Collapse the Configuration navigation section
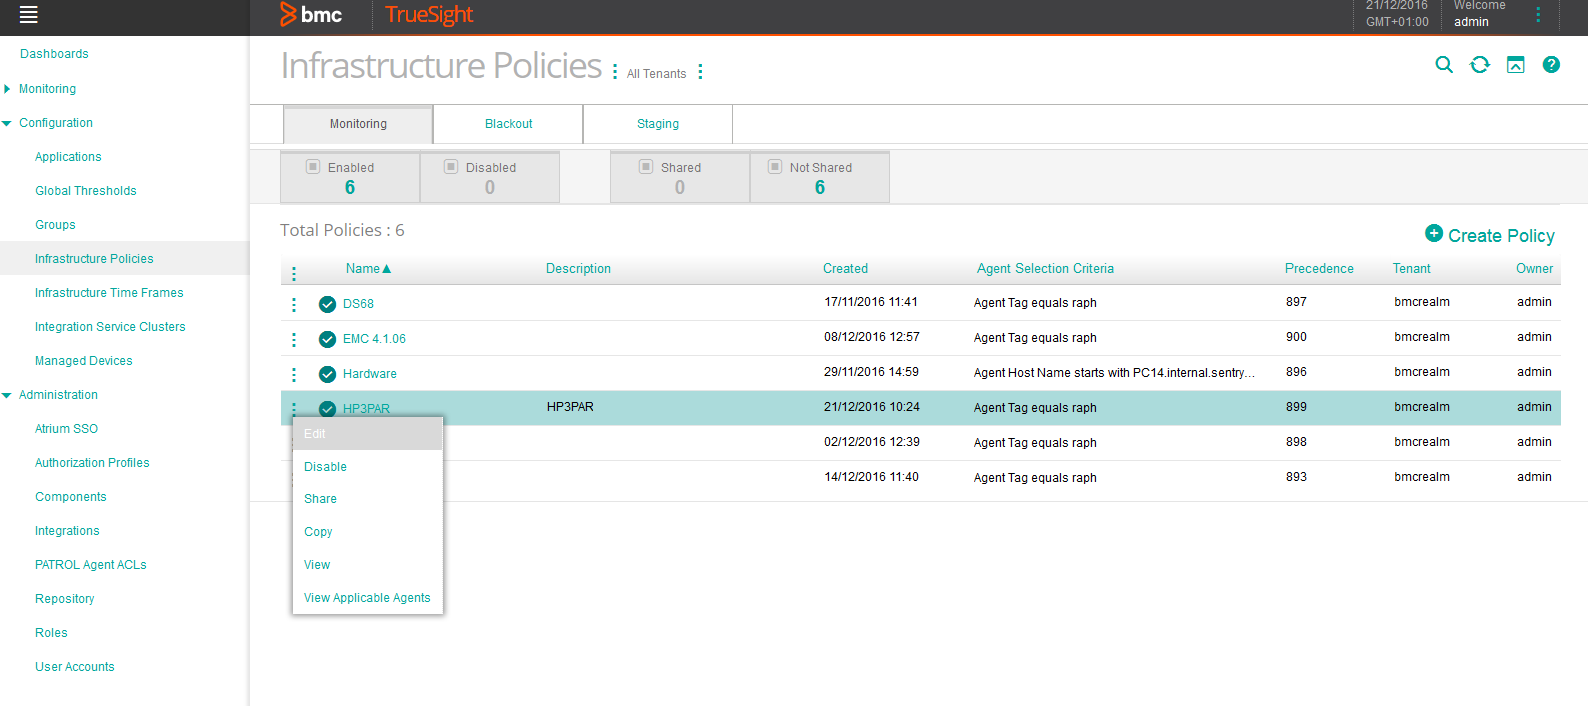1588x706 pixels. [x=7, y=123]
